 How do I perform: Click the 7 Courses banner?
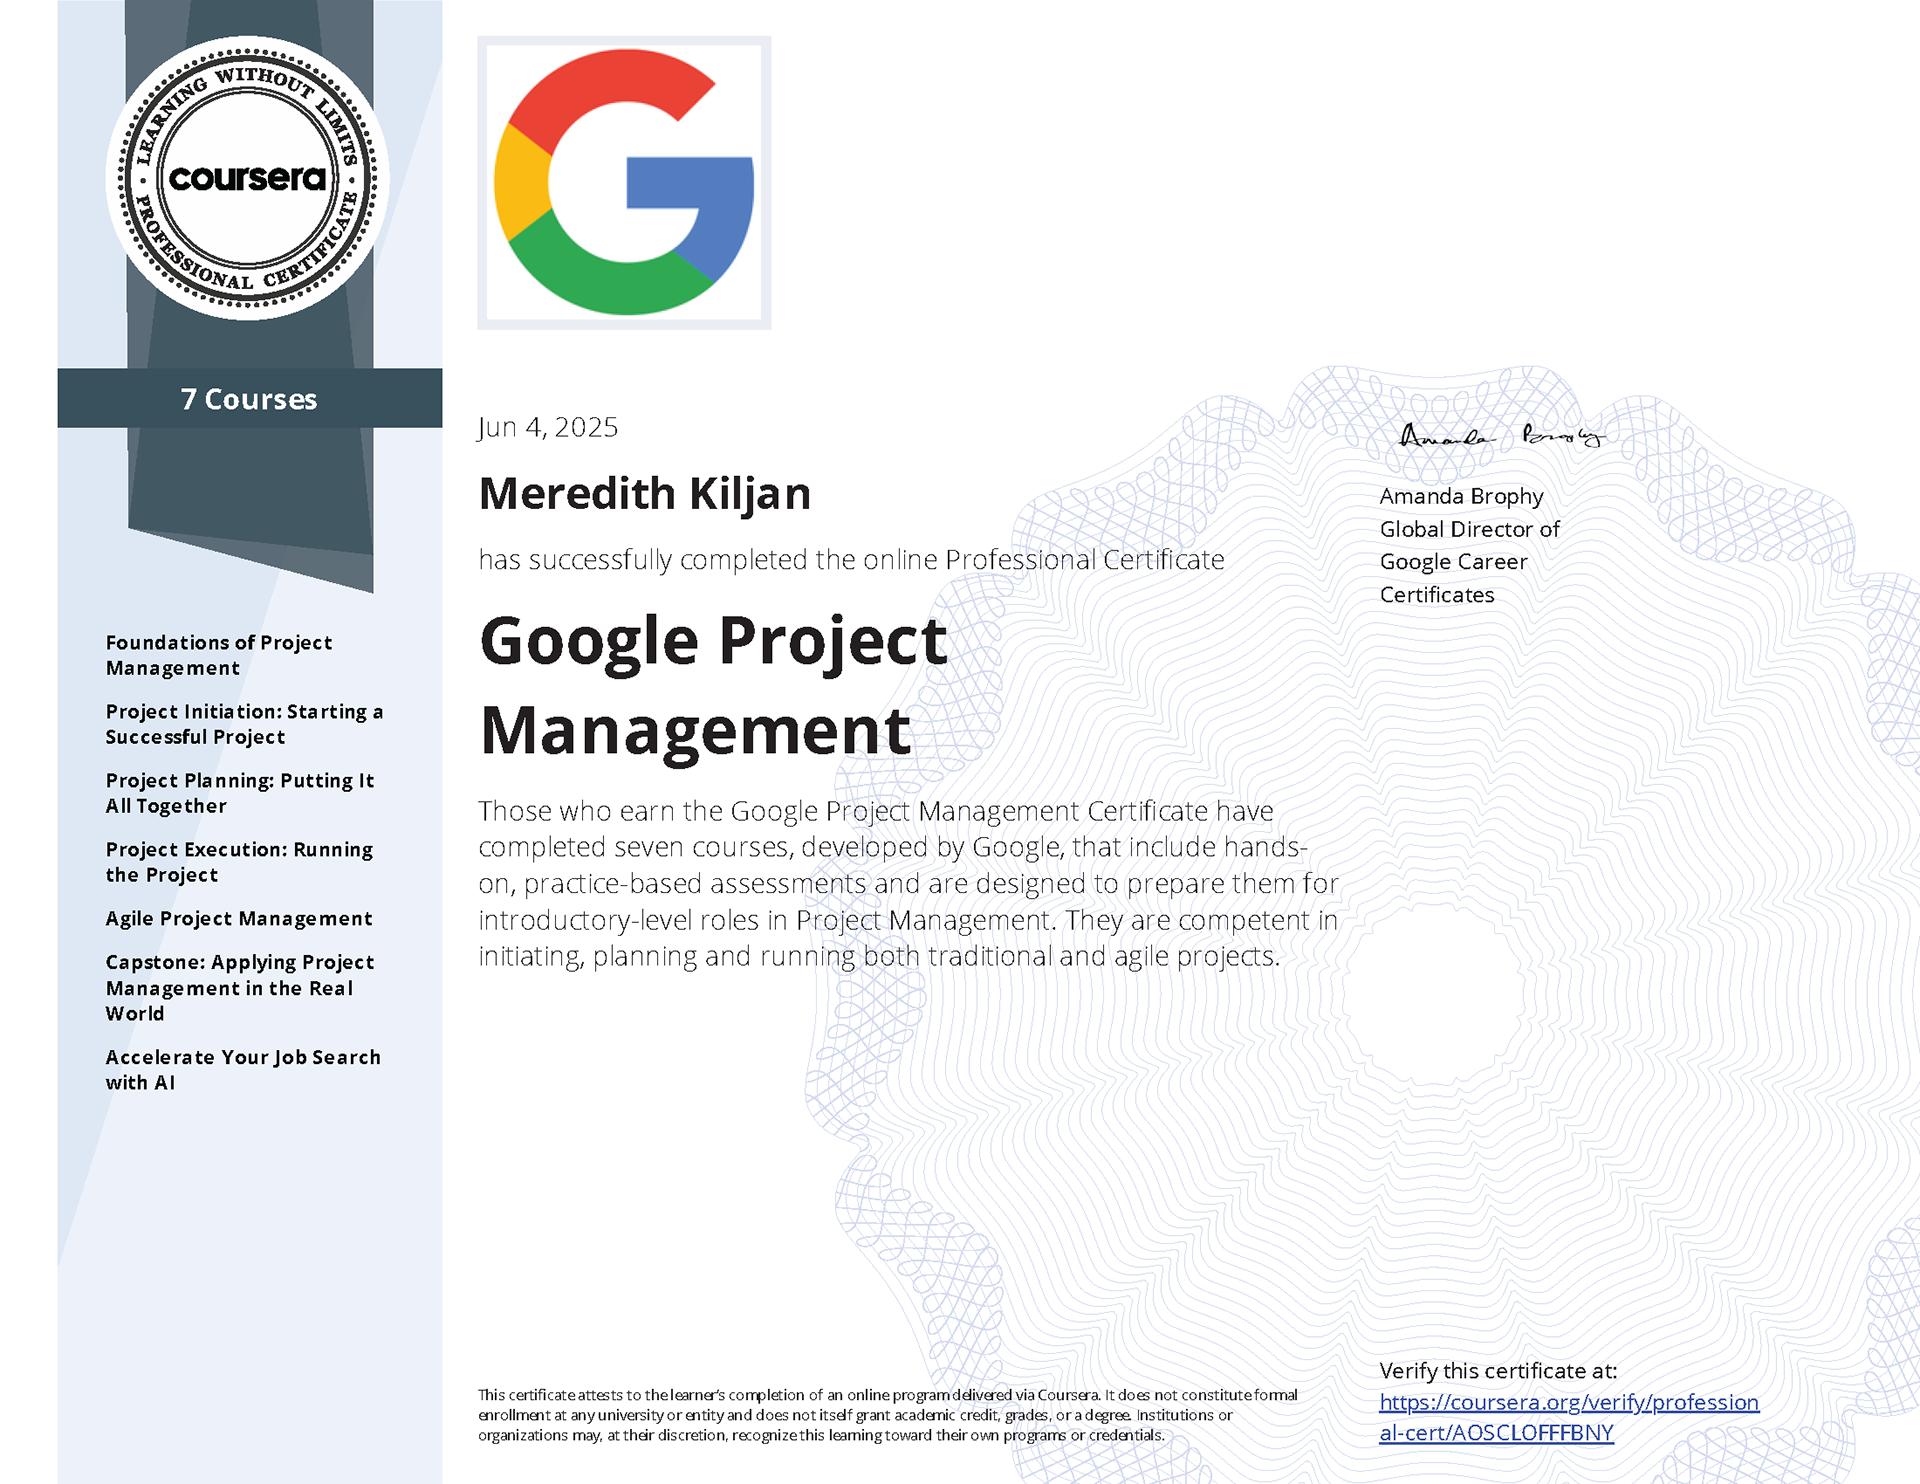click(x=250, y=399)
